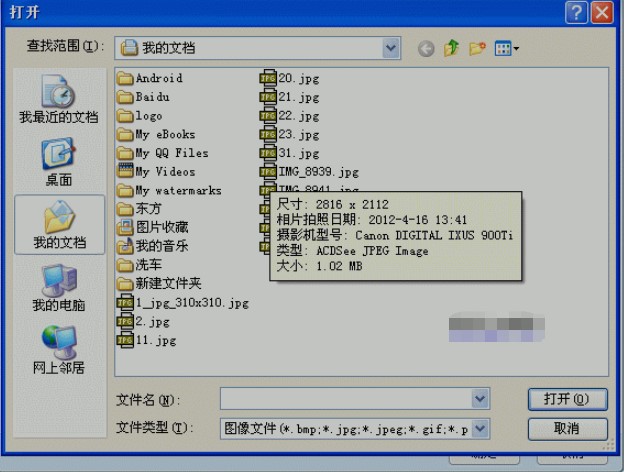Select 我的文档 in places bar
The height and width of the screenshot is (472, 624).
[x=59, y=225]
